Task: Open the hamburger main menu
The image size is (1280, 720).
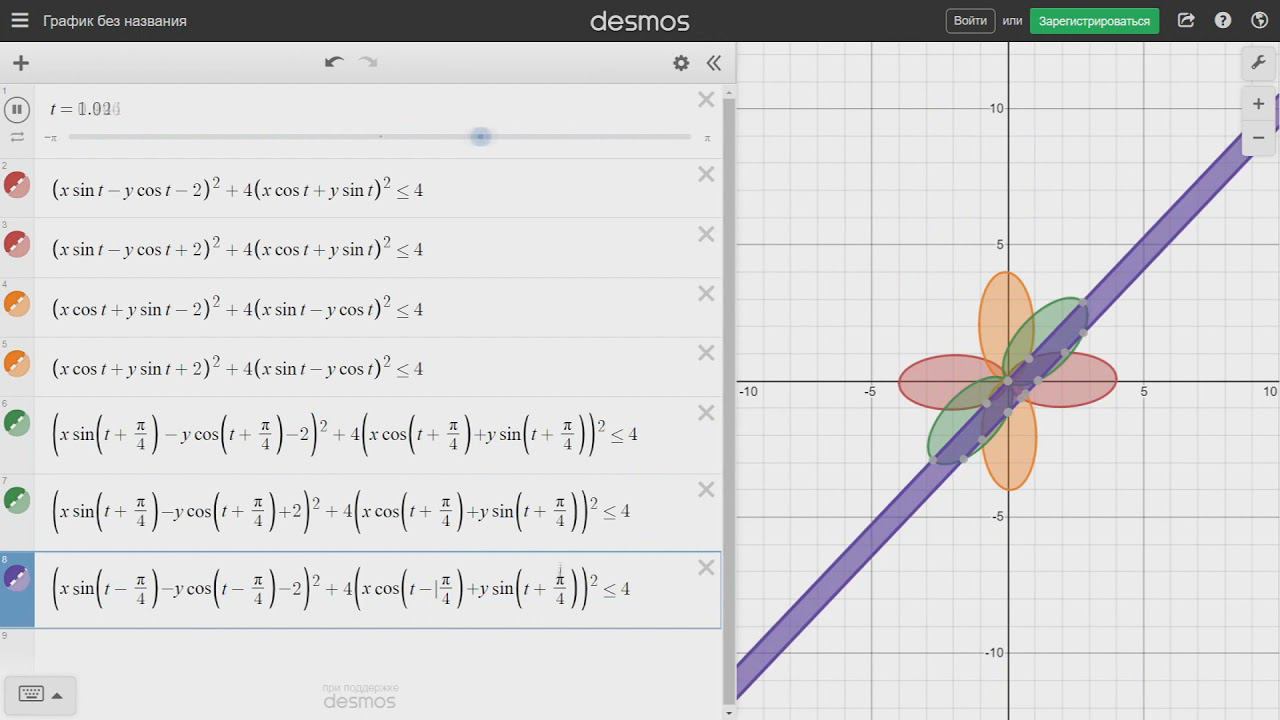Action: pos(20,20)
